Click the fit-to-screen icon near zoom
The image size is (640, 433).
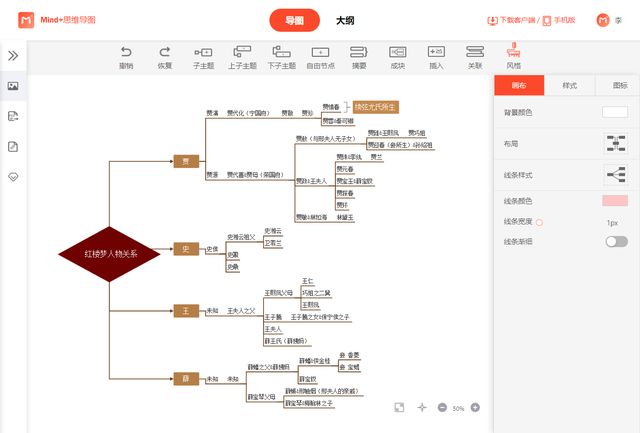pyautogui.click(x=399, y=407)
